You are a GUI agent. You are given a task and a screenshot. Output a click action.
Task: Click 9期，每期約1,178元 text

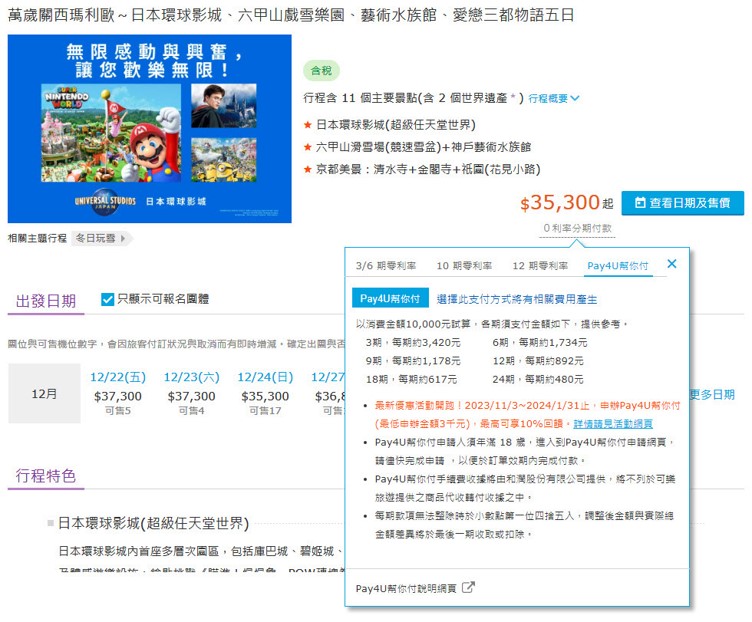(413, 361)
